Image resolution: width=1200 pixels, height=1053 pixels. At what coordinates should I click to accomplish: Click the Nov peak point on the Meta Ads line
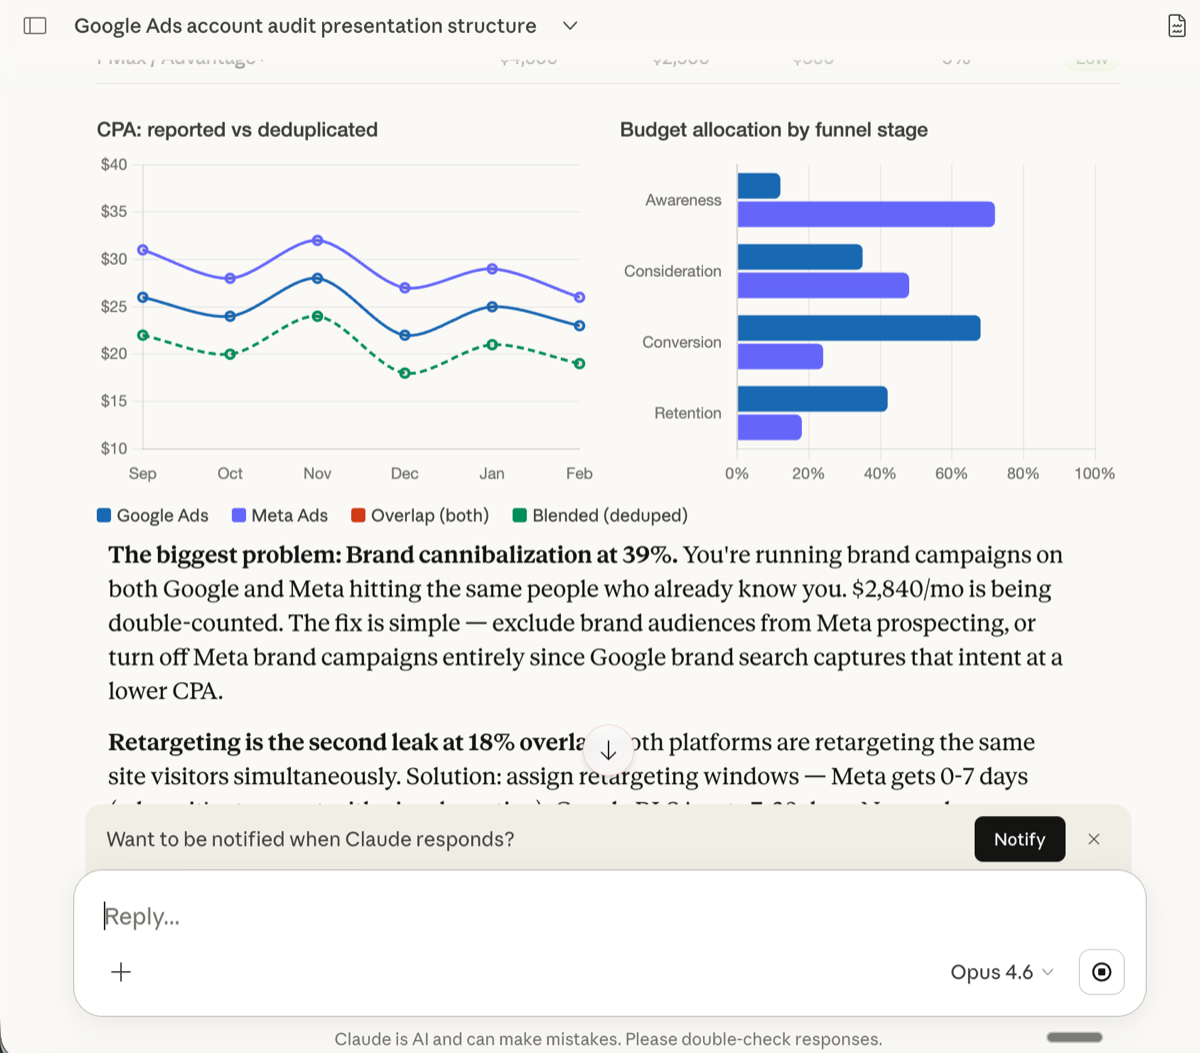click(317, 239)
